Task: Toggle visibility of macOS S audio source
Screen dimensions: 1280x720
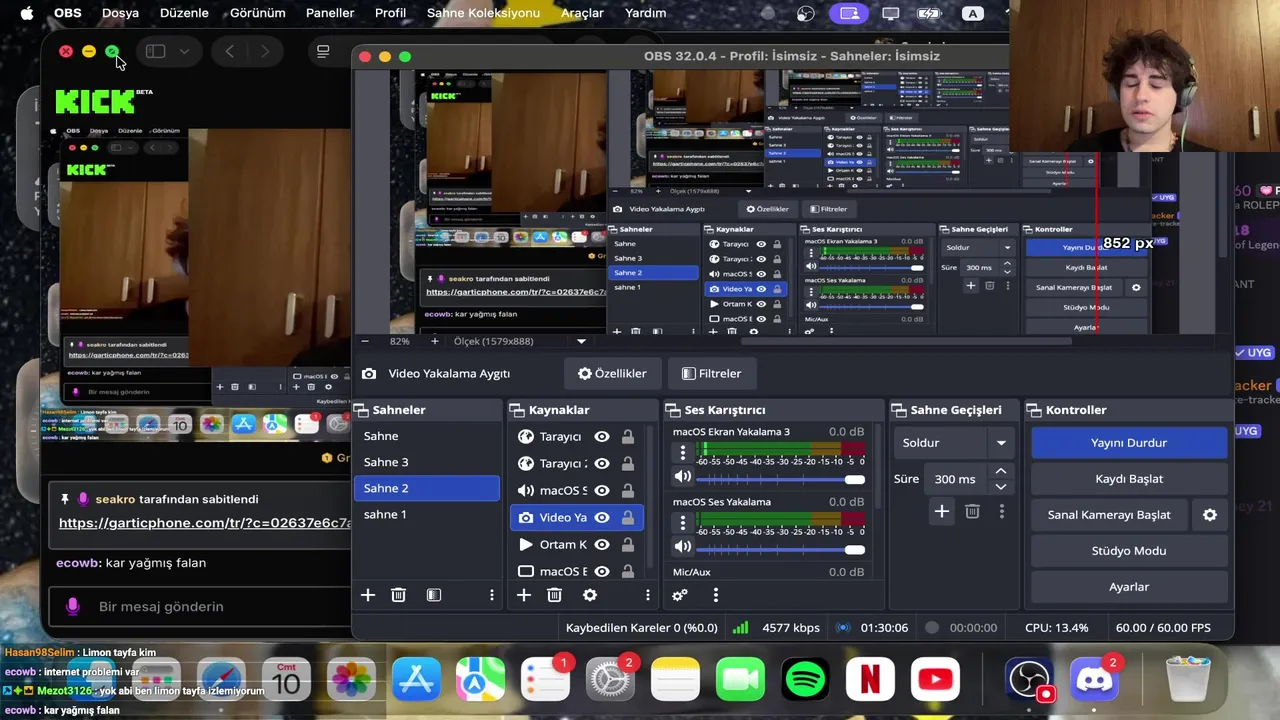Action: pyautogui.click(x=602, y=491)
